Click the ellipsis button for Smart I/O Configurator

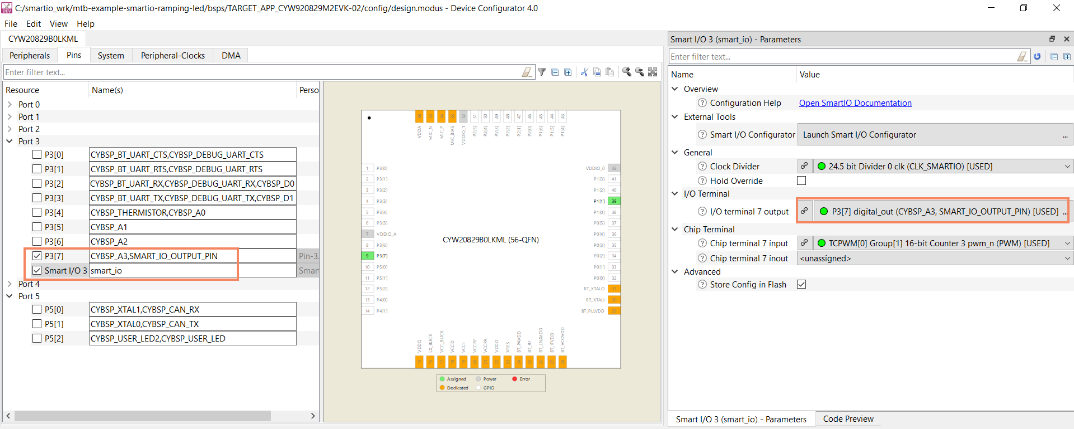1065,136
